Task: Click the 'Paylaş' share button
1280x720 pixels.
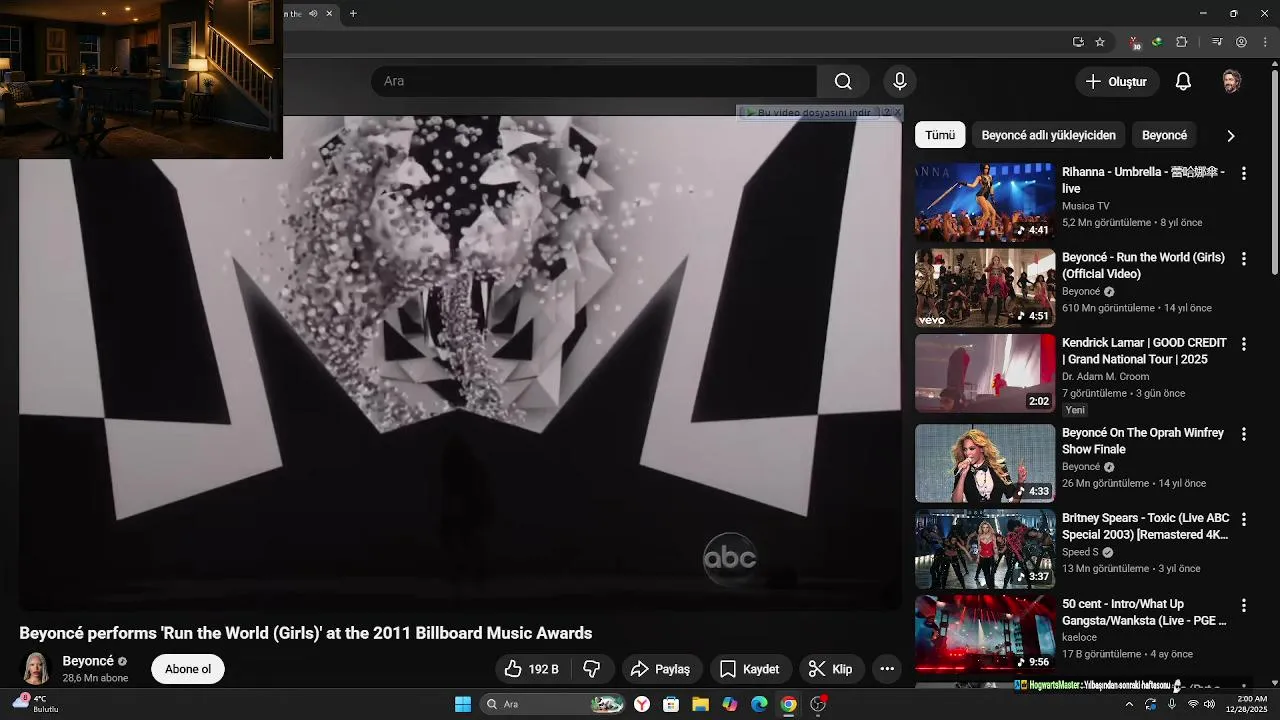Action: [x=662, y=669]
